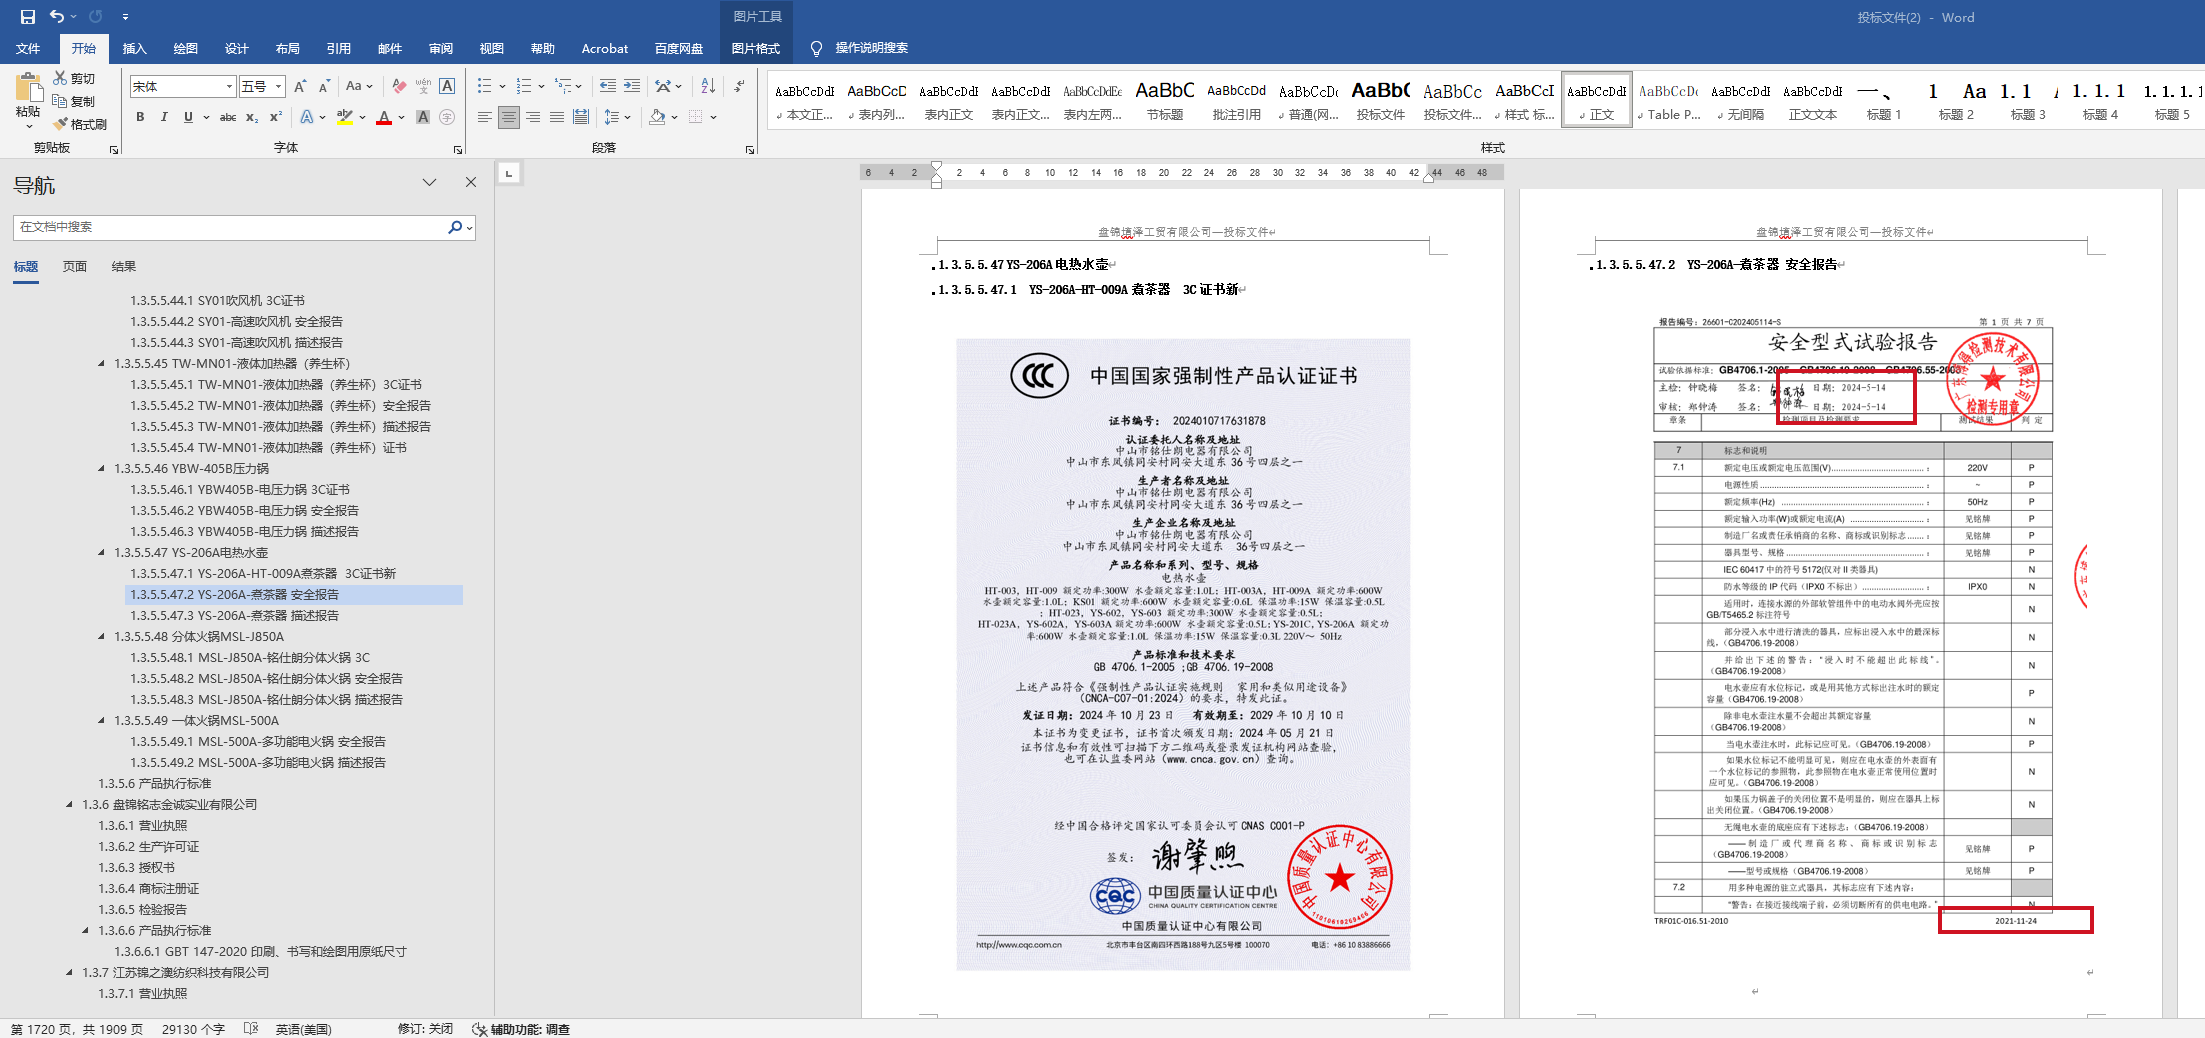This screenshot has width=2205, height=1038.
Task: Undo the last action
Action: (58, 17)
